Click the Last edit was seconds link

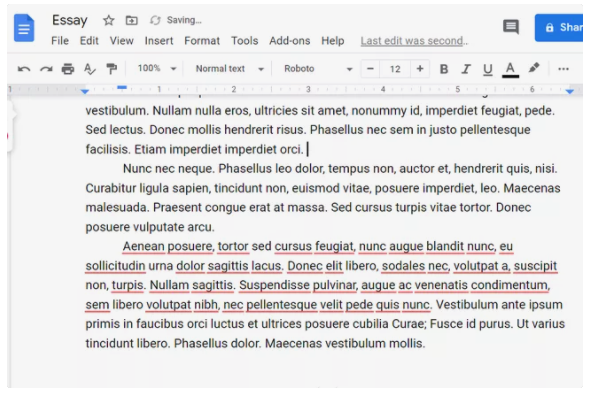414,41
